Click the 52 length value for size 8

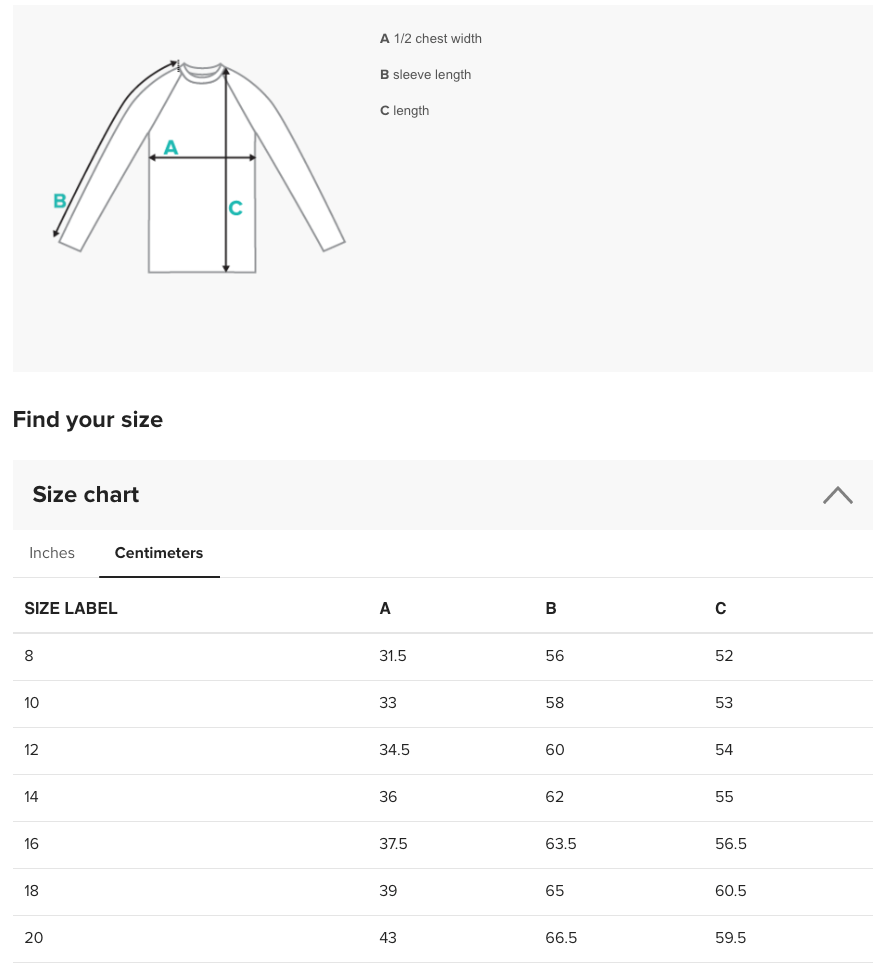pyautogui.click(x=724, y=656)
